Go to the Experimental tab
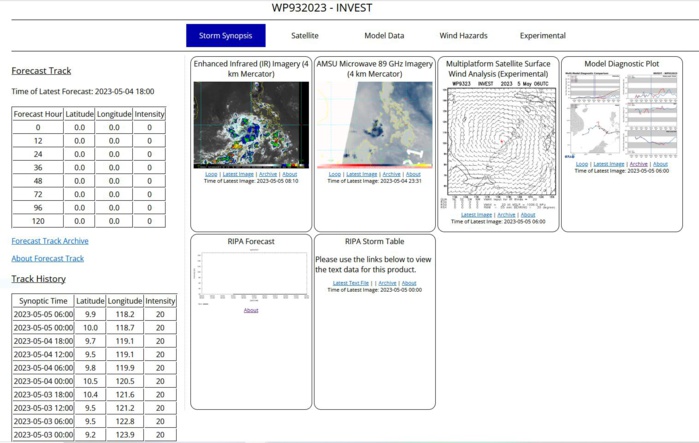699x443 pixels. point(542,36)
